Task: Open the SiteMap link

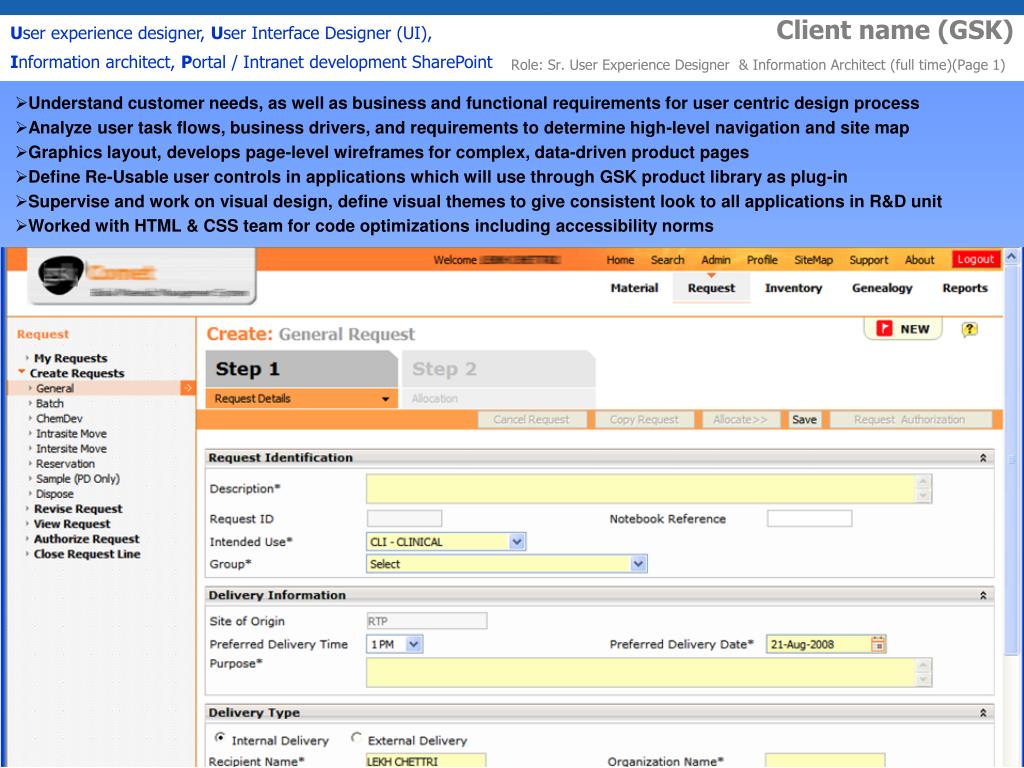Action: click(813, 260)
